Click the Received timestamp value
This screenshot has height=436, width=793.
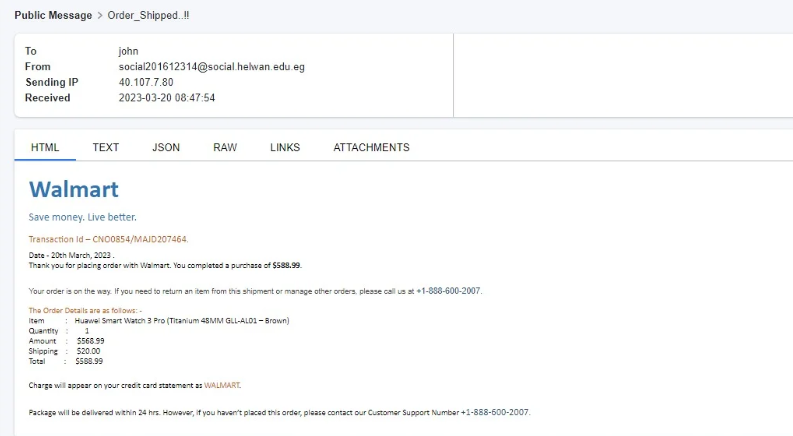167,98
